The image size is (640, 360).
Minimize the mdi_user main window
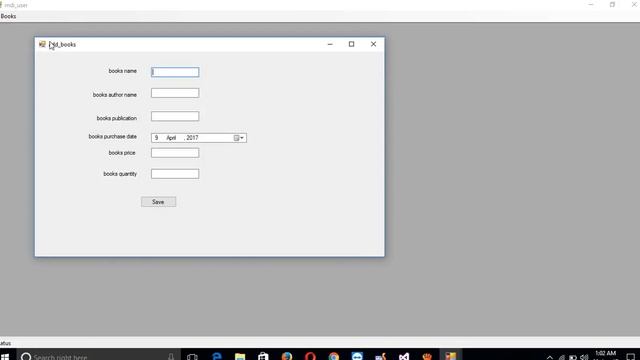591,4
